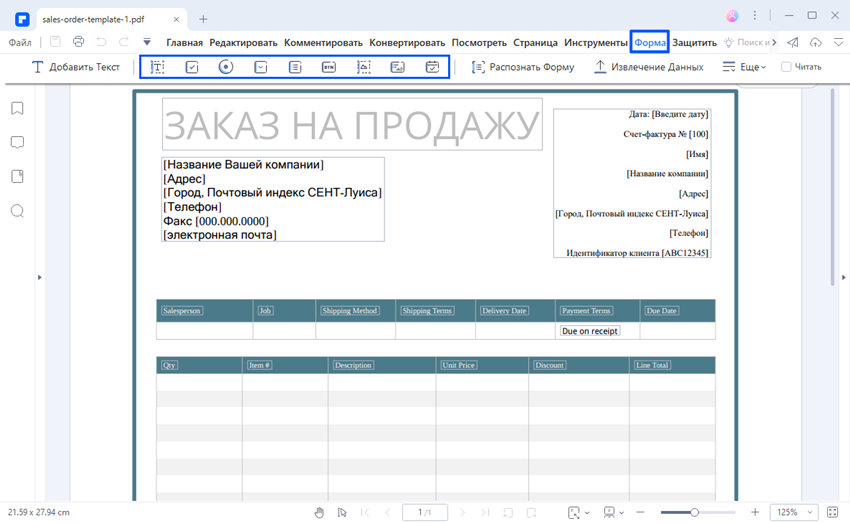Click zoom out minus button
Viewport: 850px width, 523px height.
[x=641, y=512]
